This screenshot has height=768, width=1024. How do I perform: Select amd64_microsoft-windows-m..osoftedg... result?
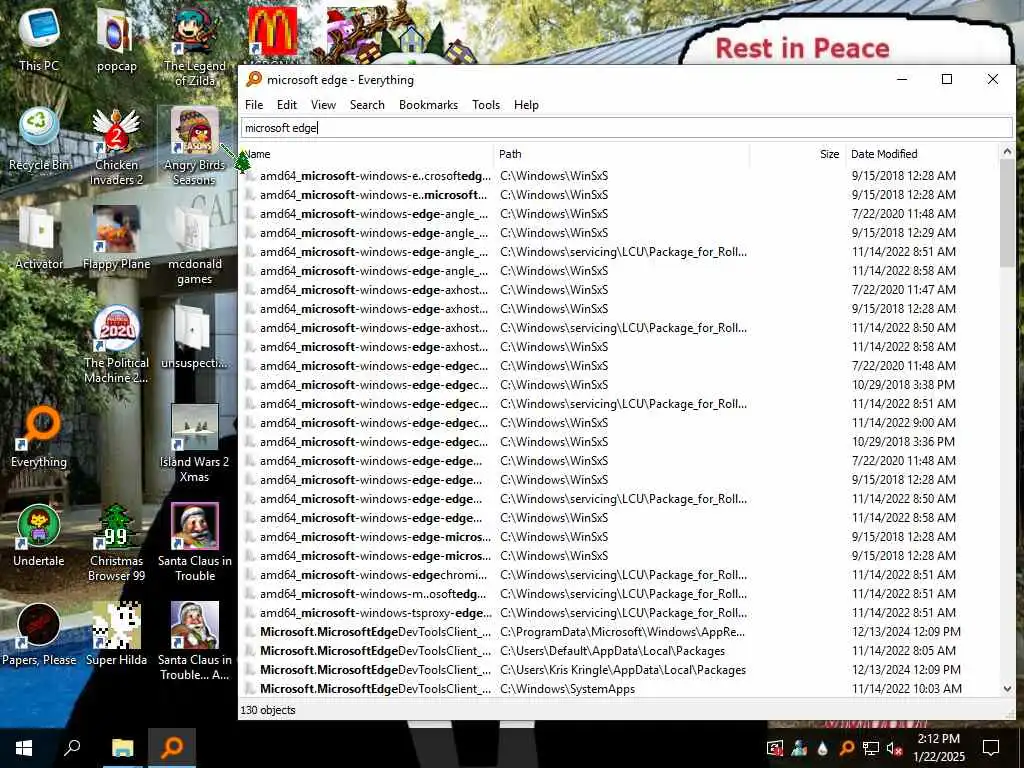(x=618, y=594)
